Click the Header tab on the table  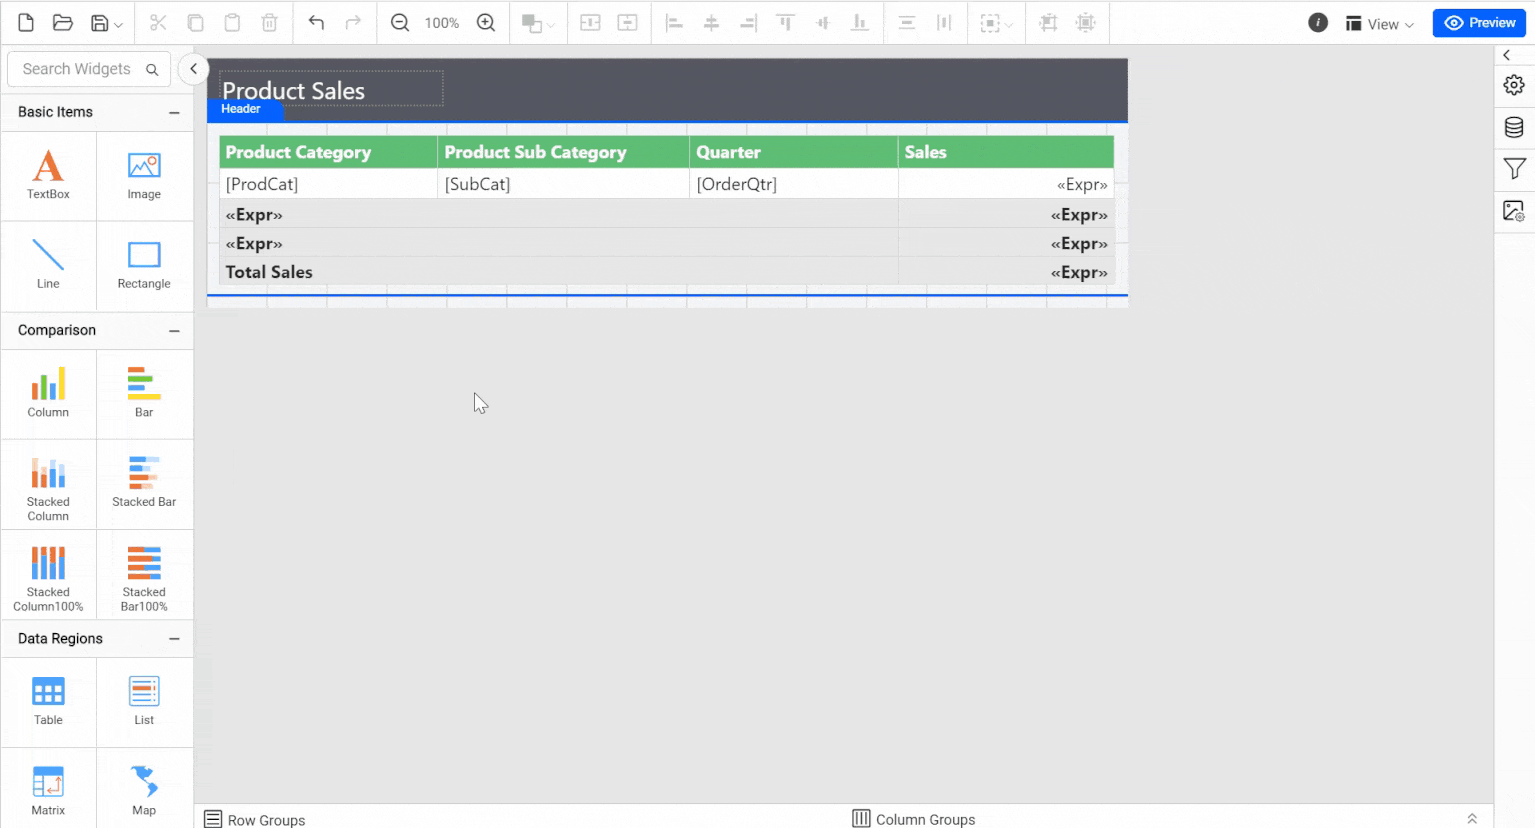pos(241,109)
